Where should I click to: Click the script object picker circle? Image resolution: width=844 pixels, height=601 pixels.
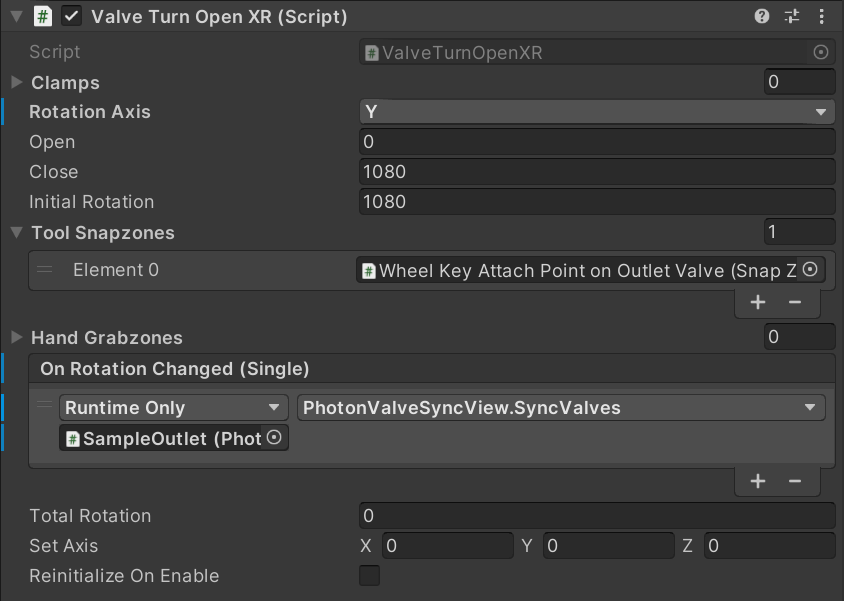click(821, 52)
